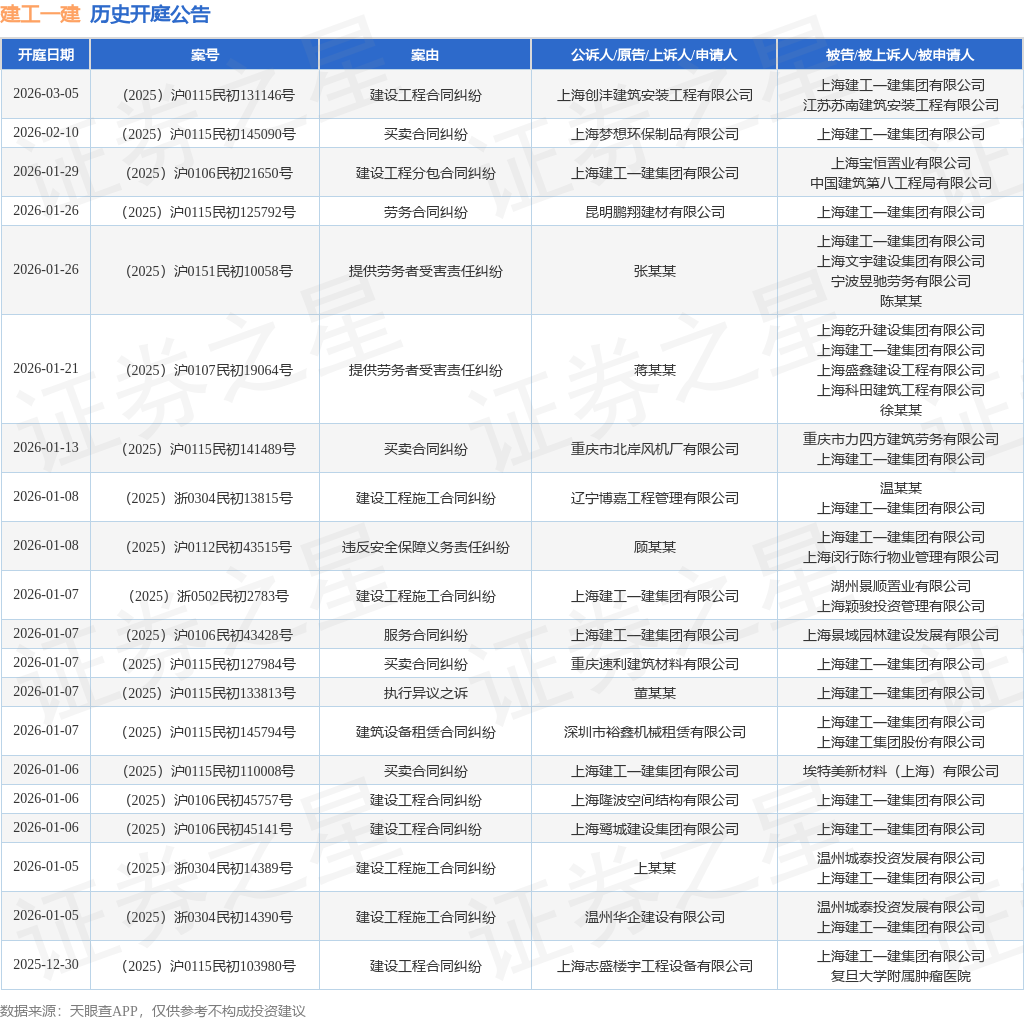The height and width of the screenshot is (1020, 1024).
Task: Click the 建工一建 title text
Action: (x=40, y=14)
